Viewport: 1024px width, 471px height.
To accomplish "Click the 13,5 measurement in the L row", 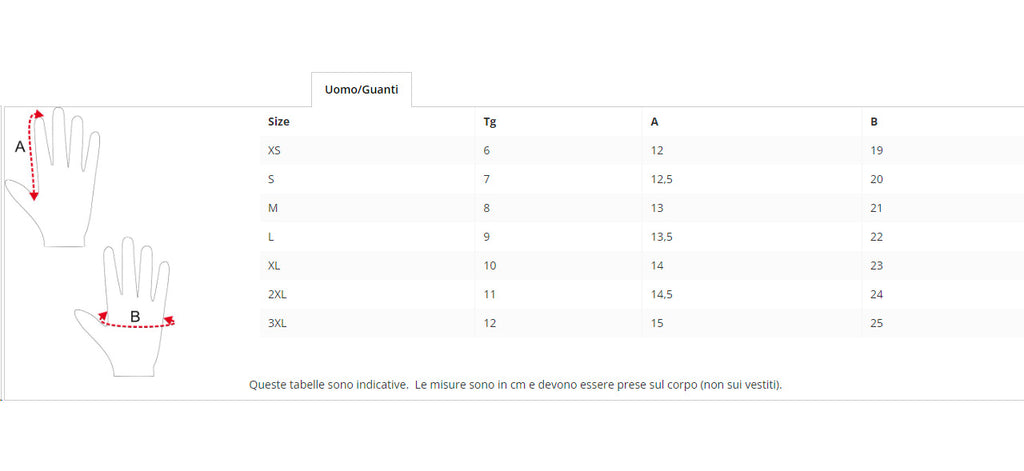I will tap(662, 237).
